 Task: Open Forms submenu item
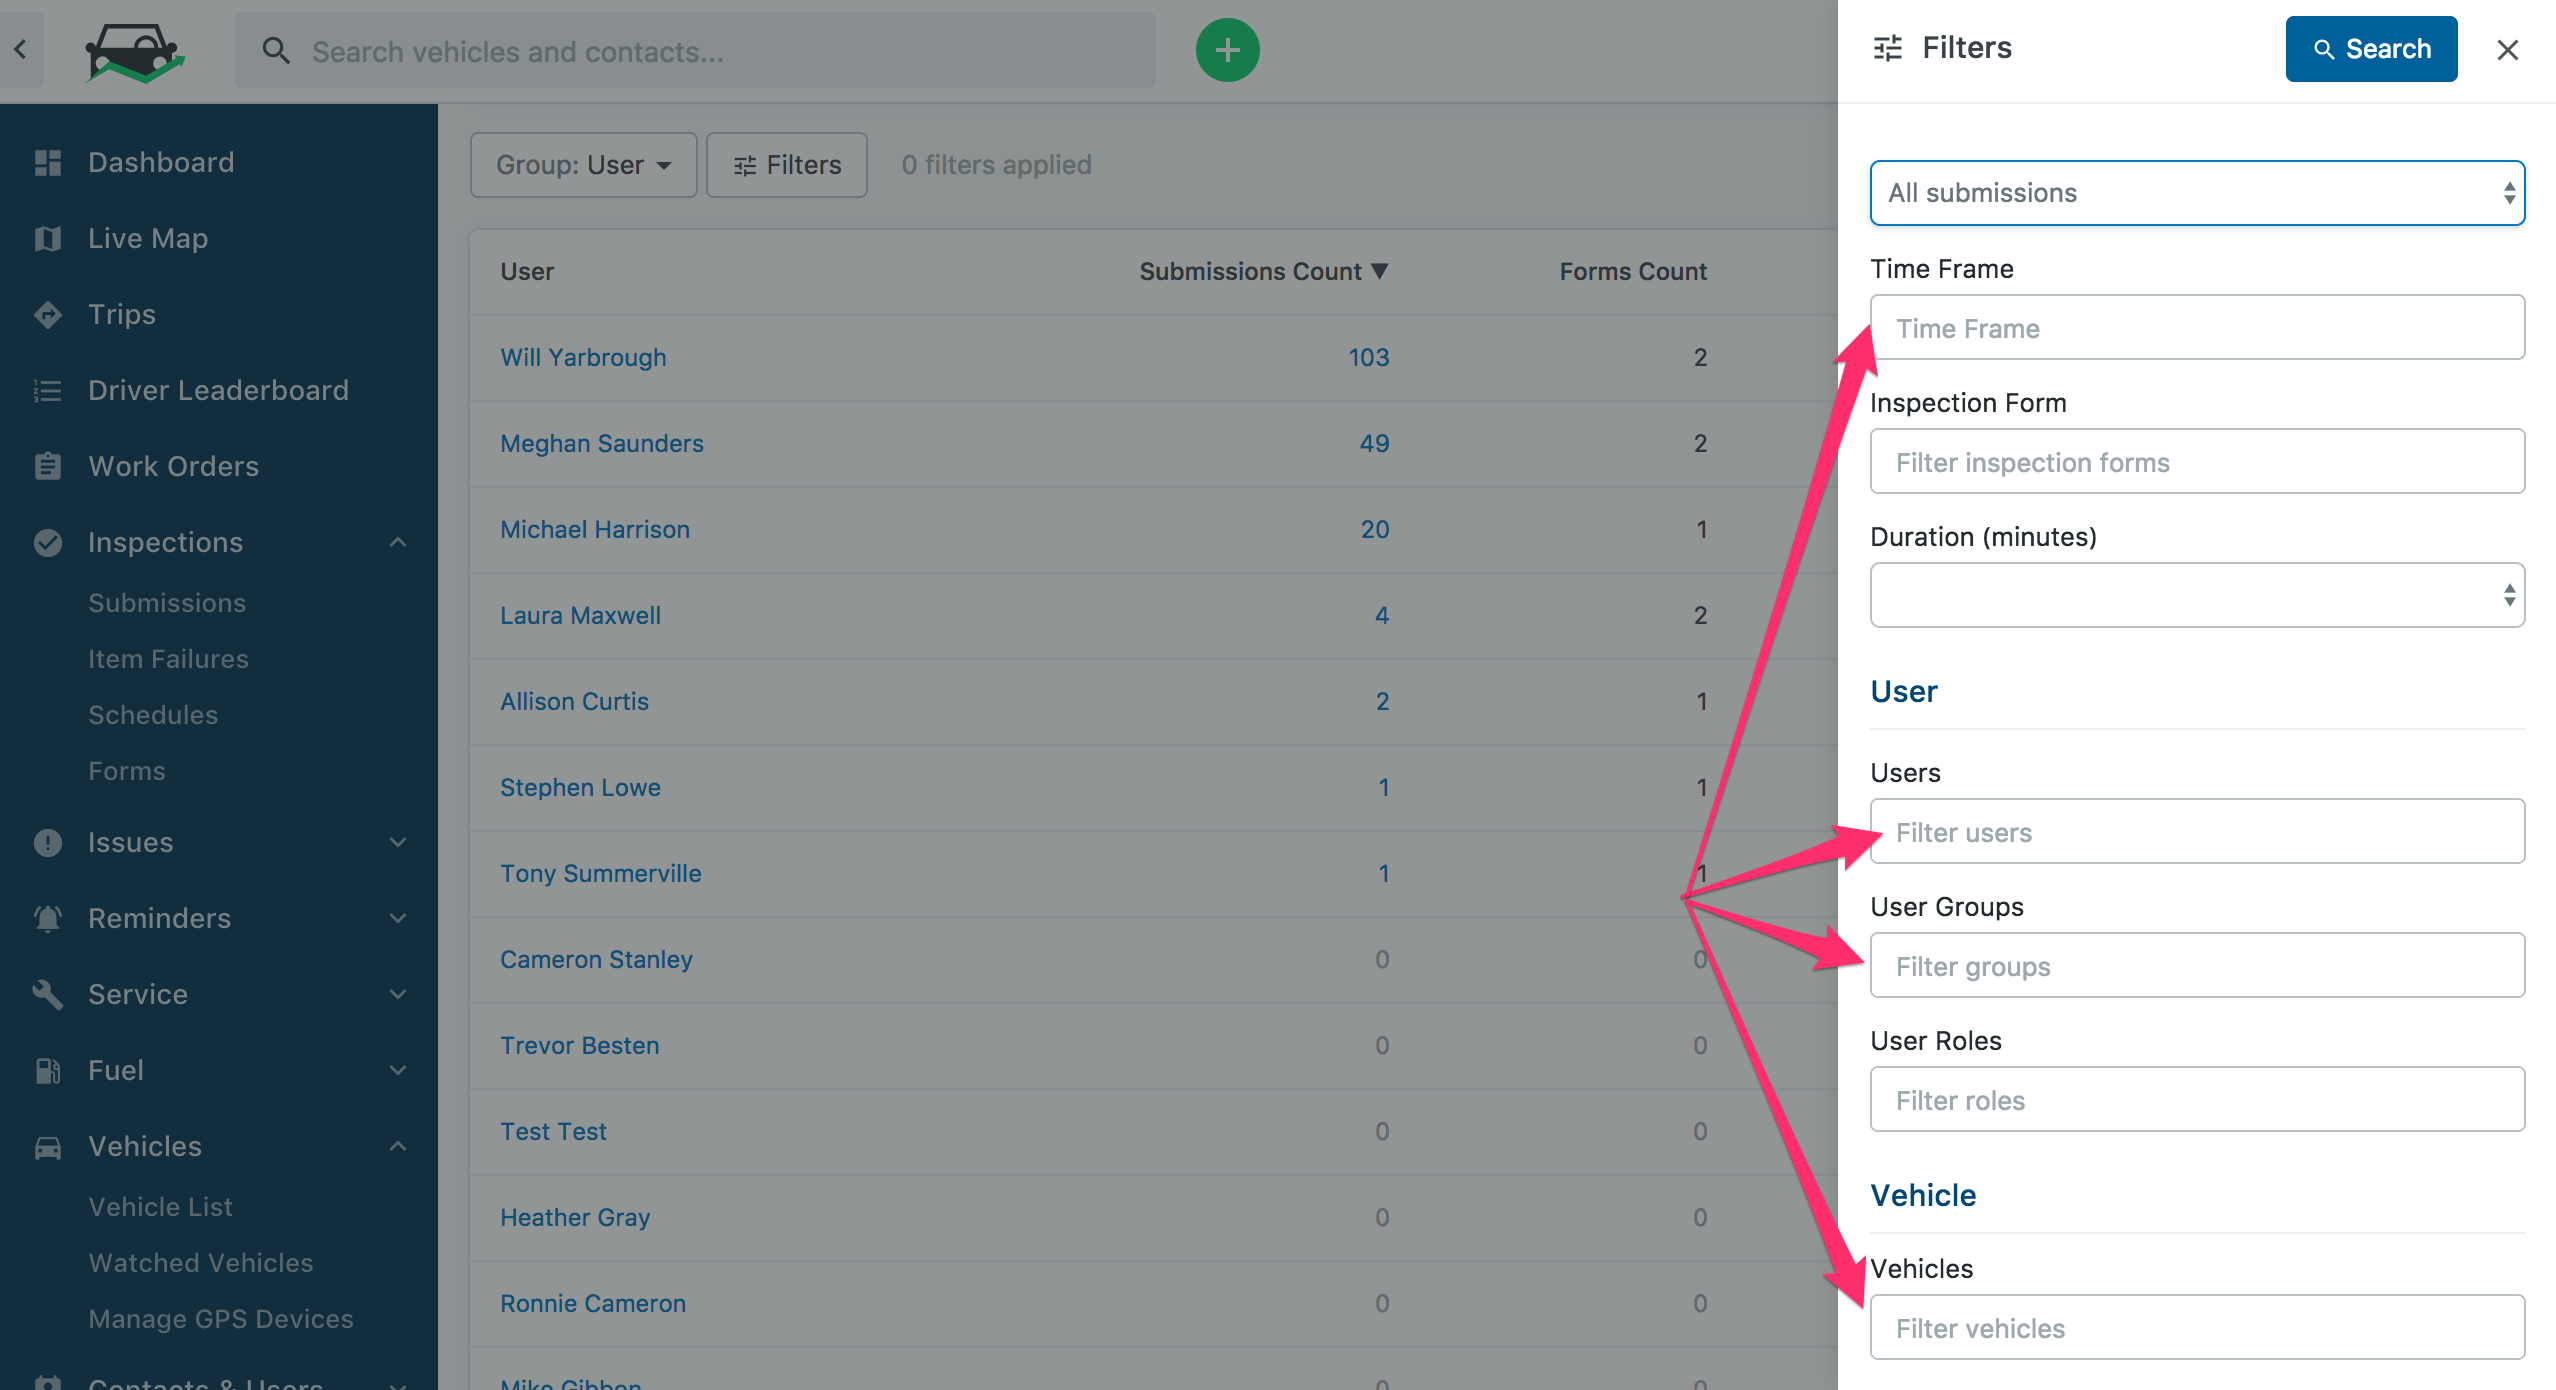pyautogui.click(x=127, y=771)
